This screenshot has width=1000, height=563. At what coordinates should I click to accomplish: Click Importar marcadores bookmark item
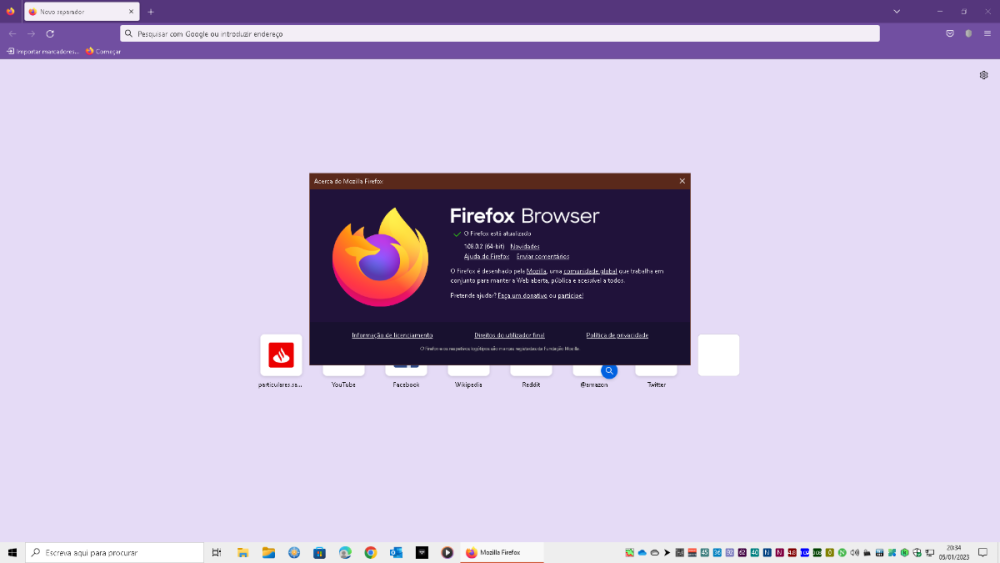43,52
